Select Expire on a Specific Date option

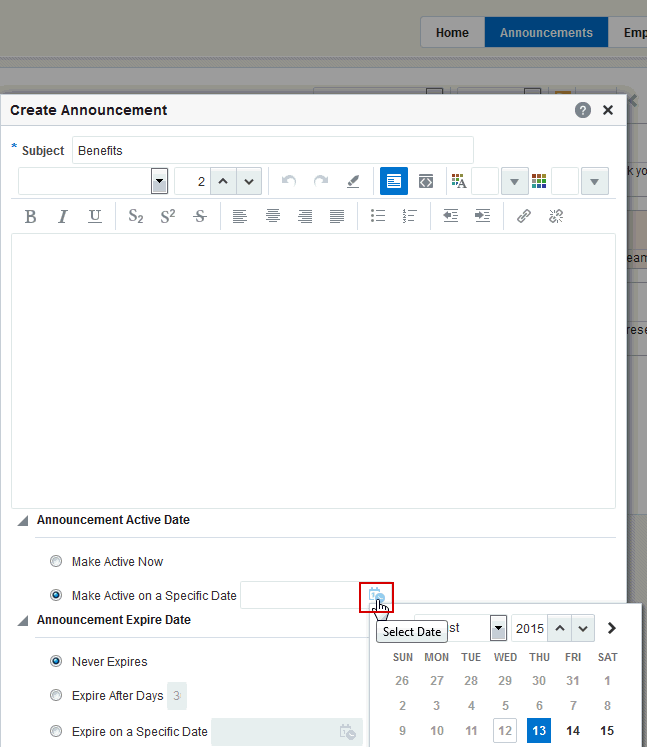coord(56,731)
